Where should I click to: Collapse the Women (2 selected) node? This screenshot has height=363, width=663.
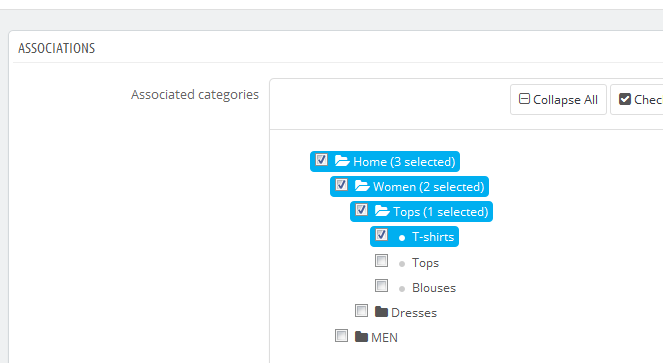pos(428,187)
